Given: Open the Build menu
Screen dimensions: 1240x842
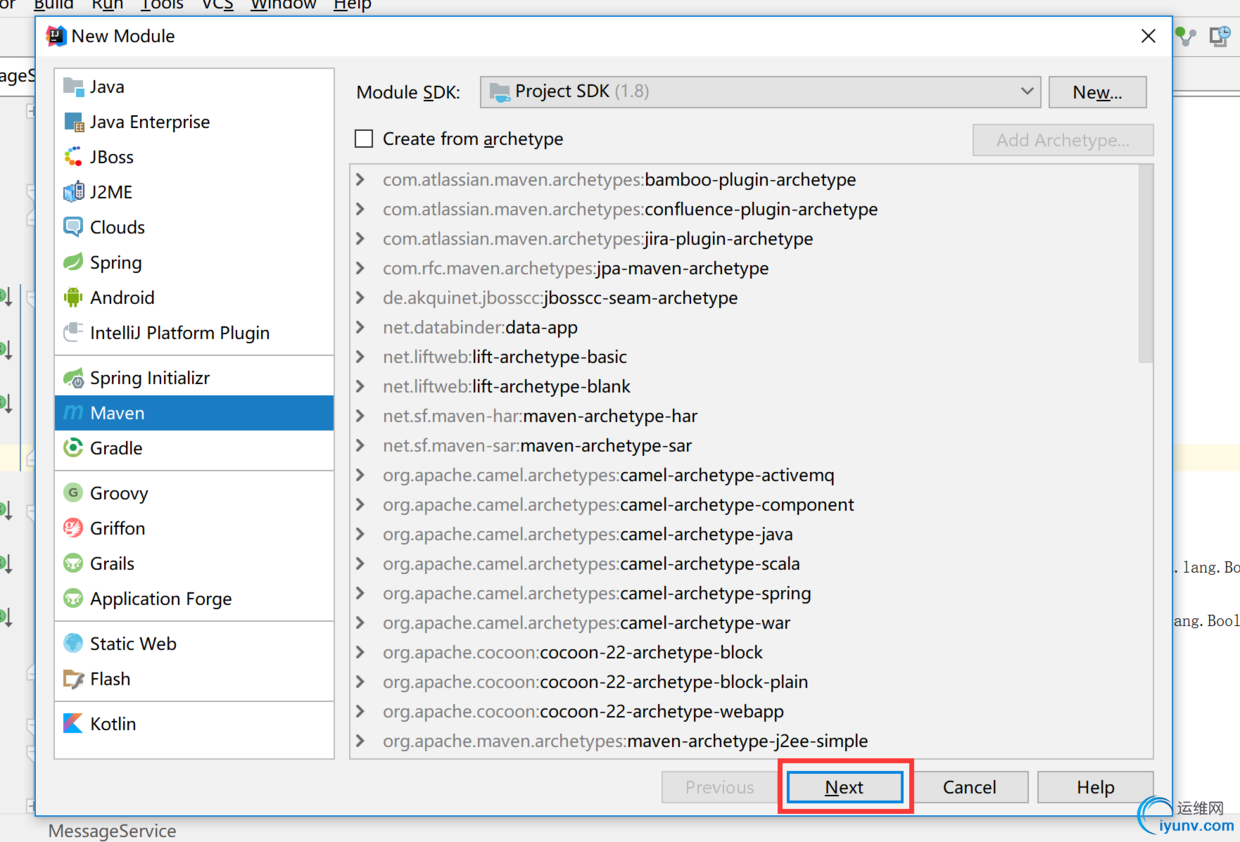Looking at the screenshot, I should pyautogui.click(x=54, y=5).
